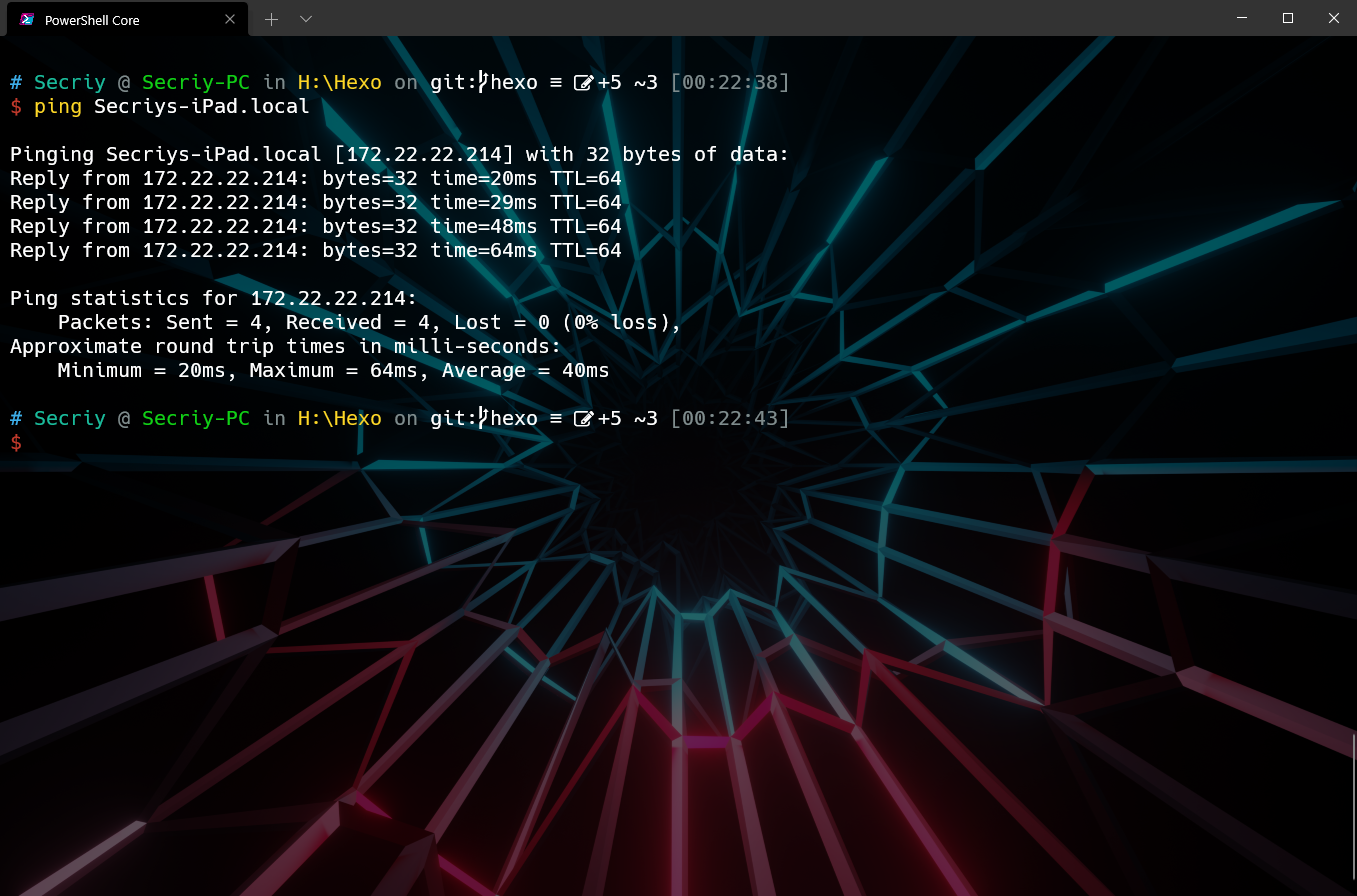The height and width of the screenshot is (896, 1357).
Task: Click the 'Packets: Sent = 4' line
Action: pos(370,322)
